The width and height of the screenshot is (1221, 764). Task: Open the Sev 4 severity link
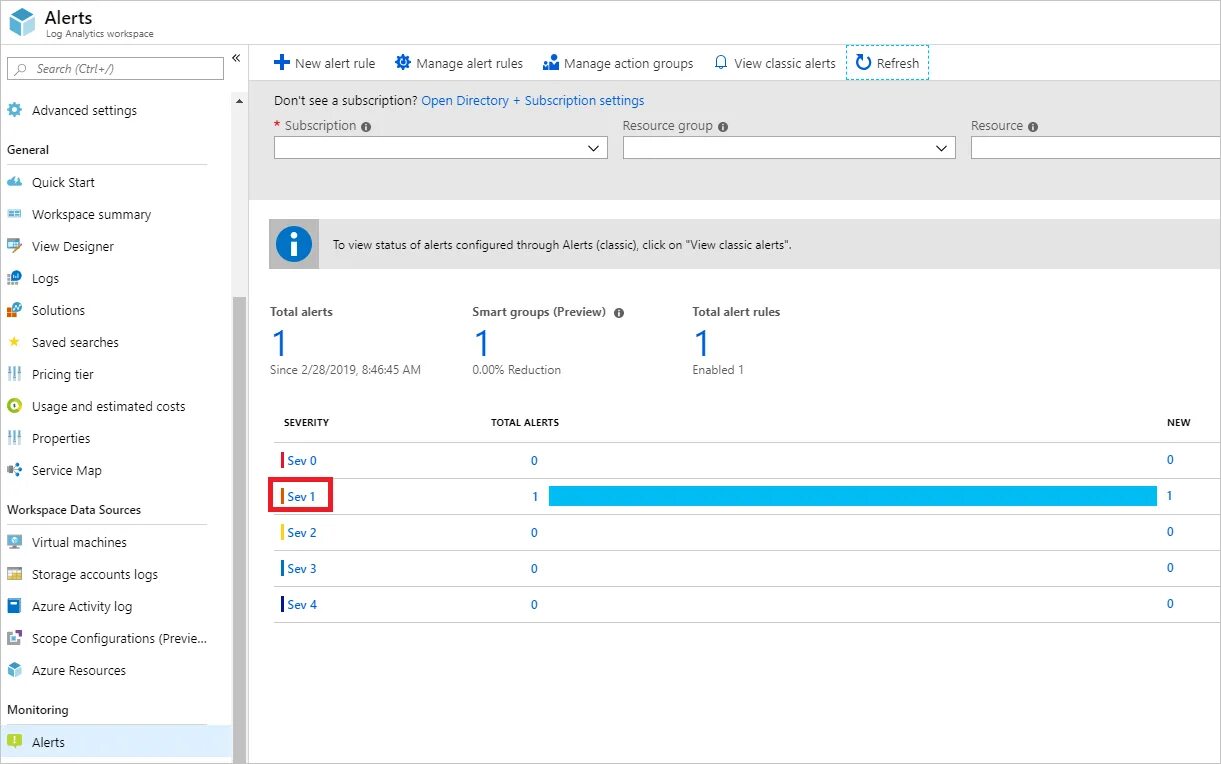(302, 604)
